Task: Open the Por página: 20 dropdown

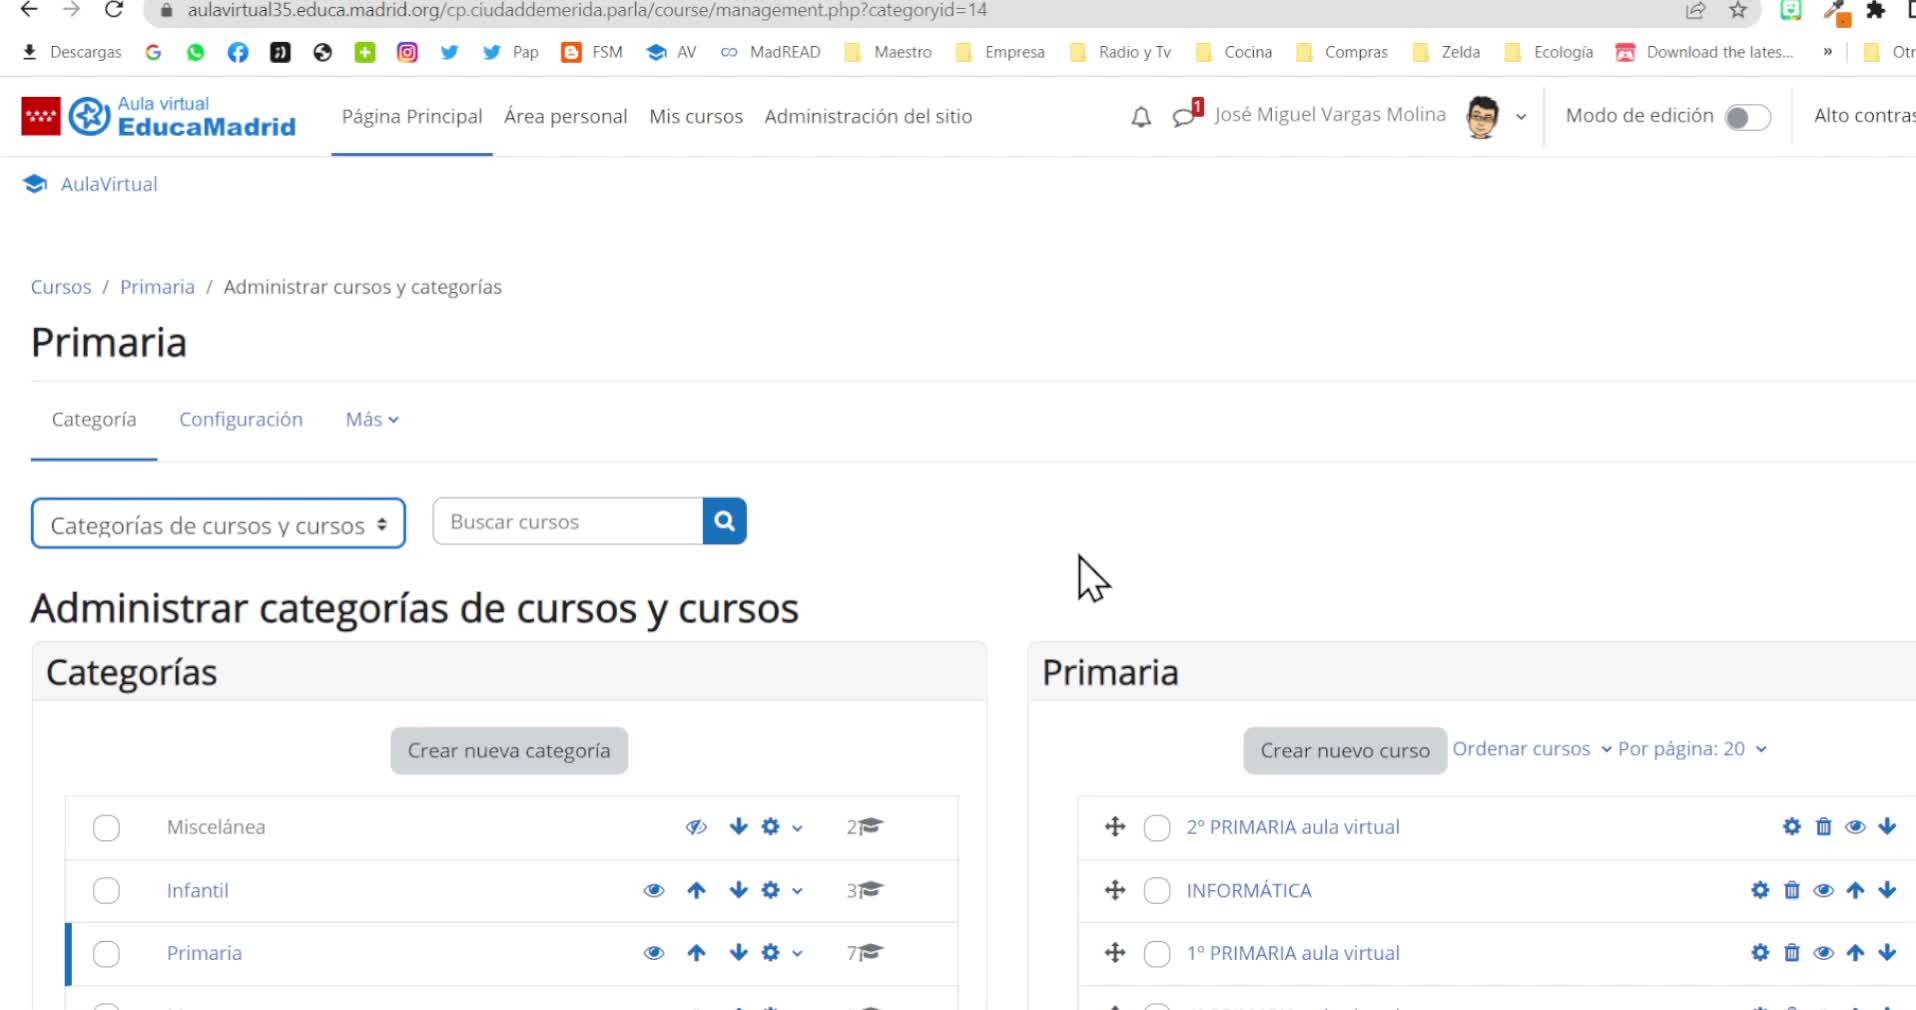Action: click(x=1692, y=749)
